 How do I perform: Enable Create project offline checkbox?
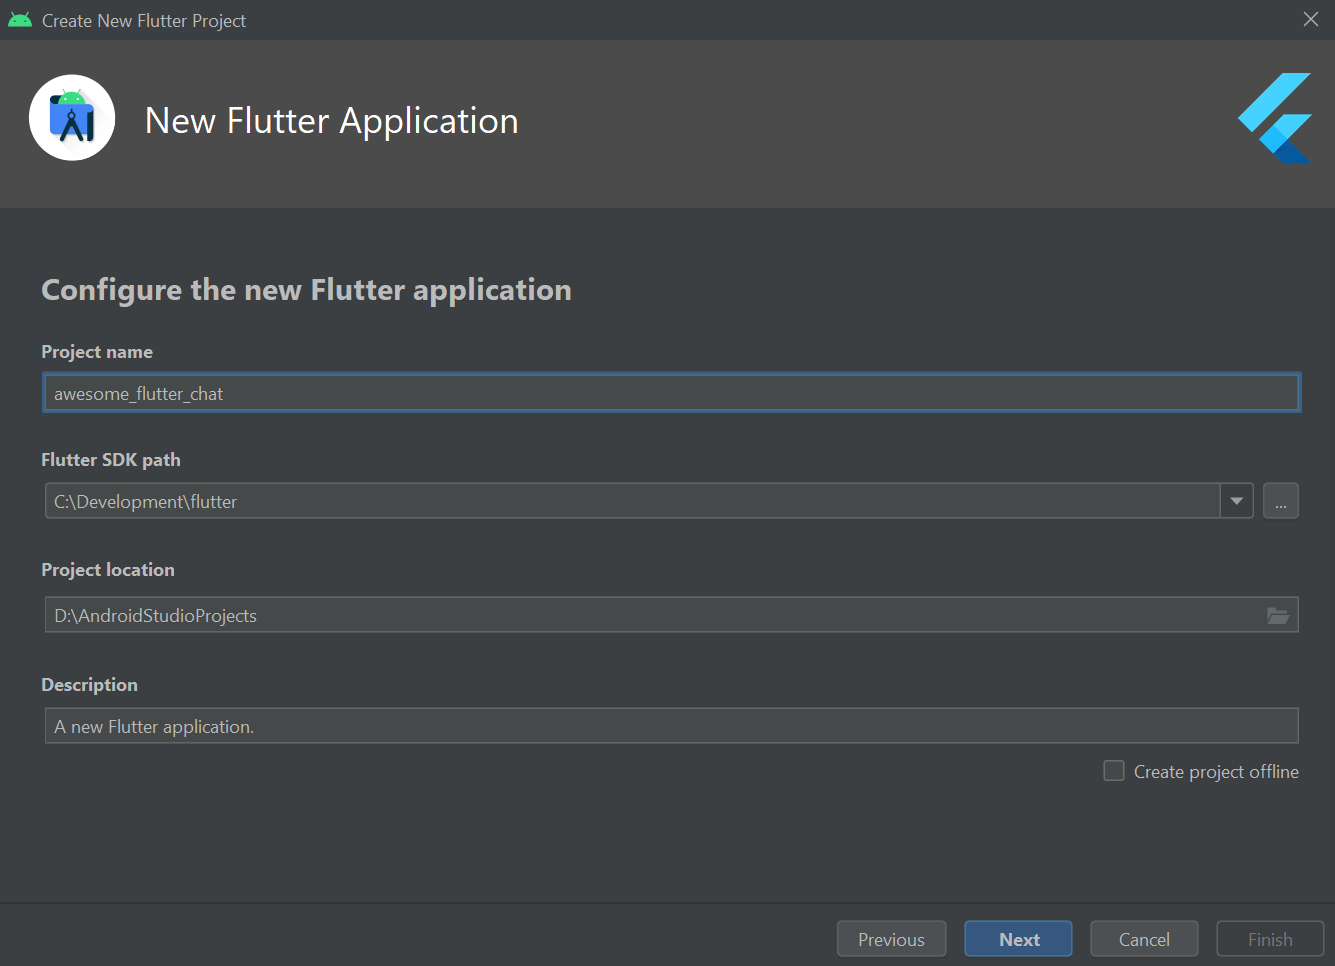[1113, 771]
